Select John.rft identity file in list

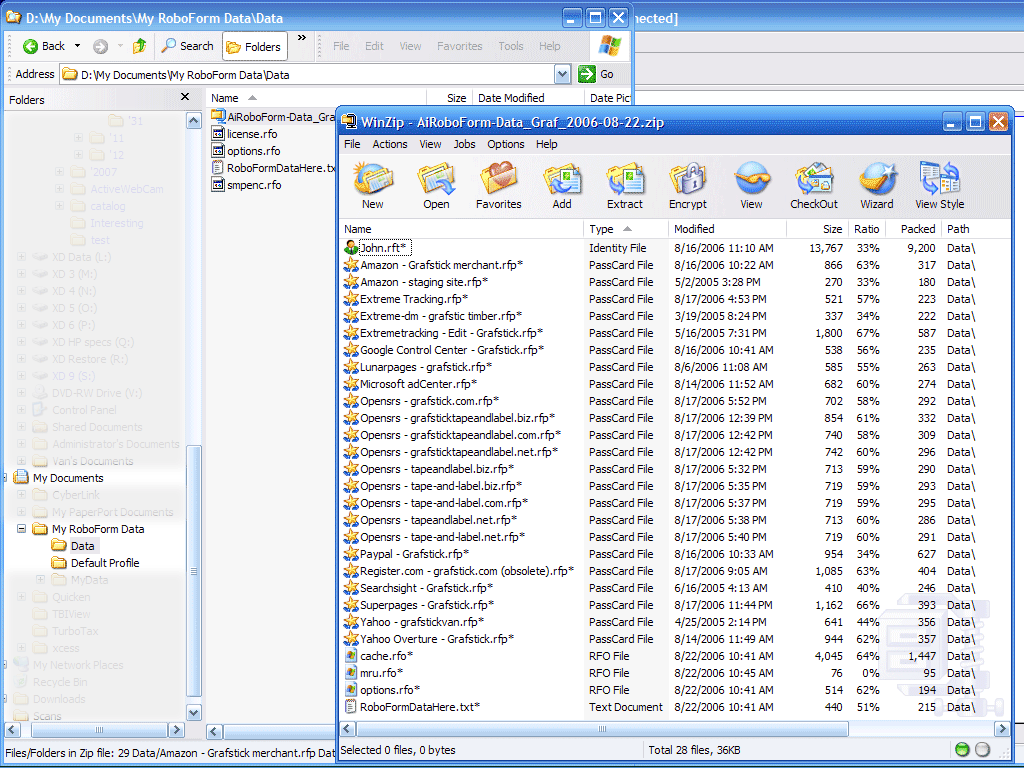click(x=385, y=248)
